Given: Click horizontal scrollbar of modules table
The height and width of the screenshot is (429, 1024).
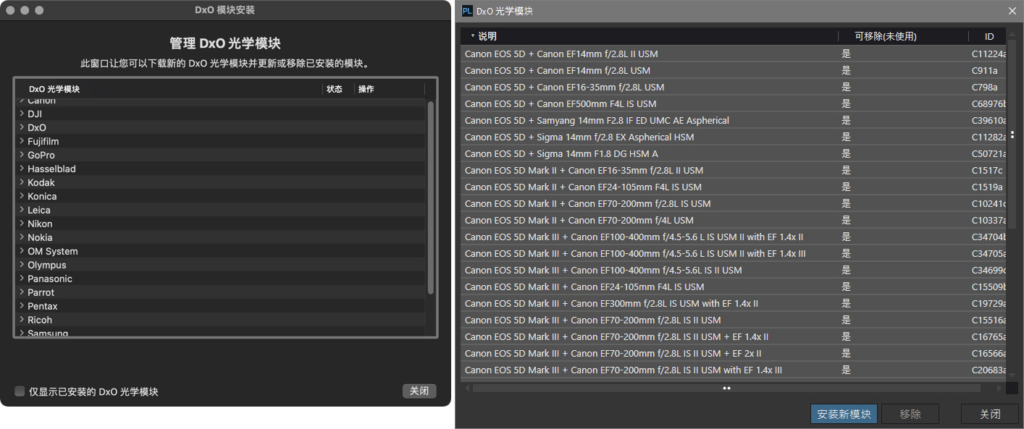Looking at the screenshot, I should pyautogui.click(x=726, y=388).
